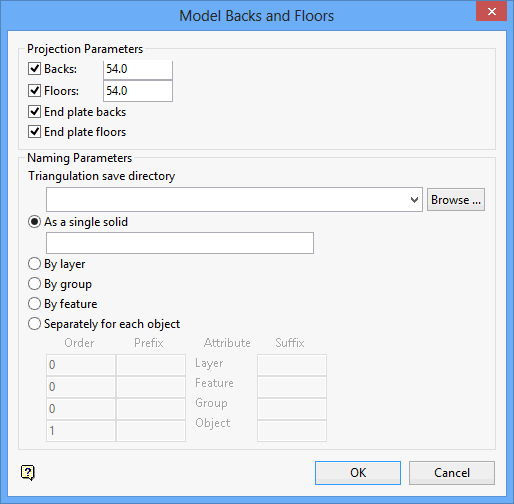Close the Model Backs and Floors dialog
Viewport: 514px width, 504px height.
click(x=491, y=12)
